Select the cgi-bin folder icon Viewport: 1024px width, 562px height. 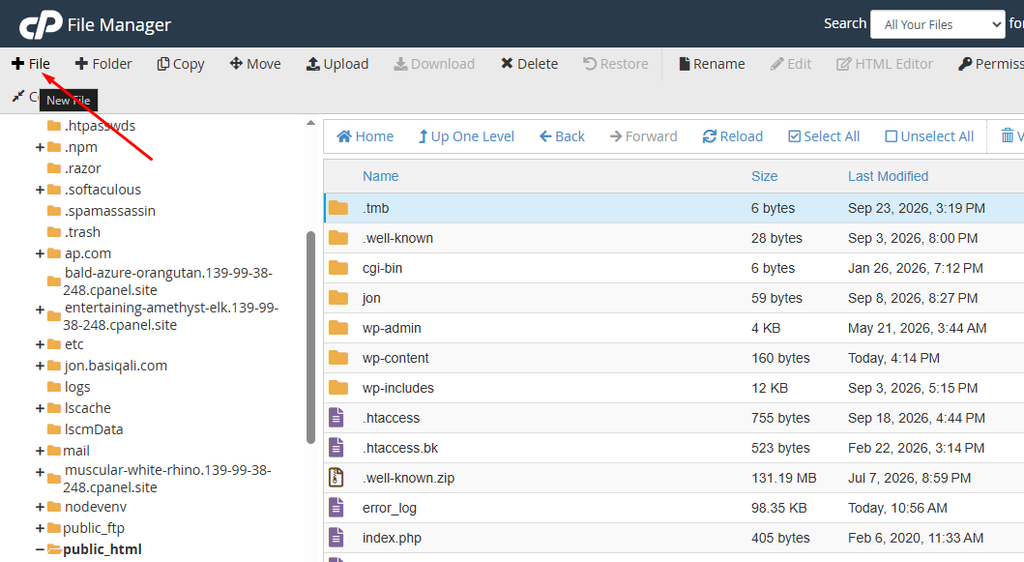pos(338,268)
